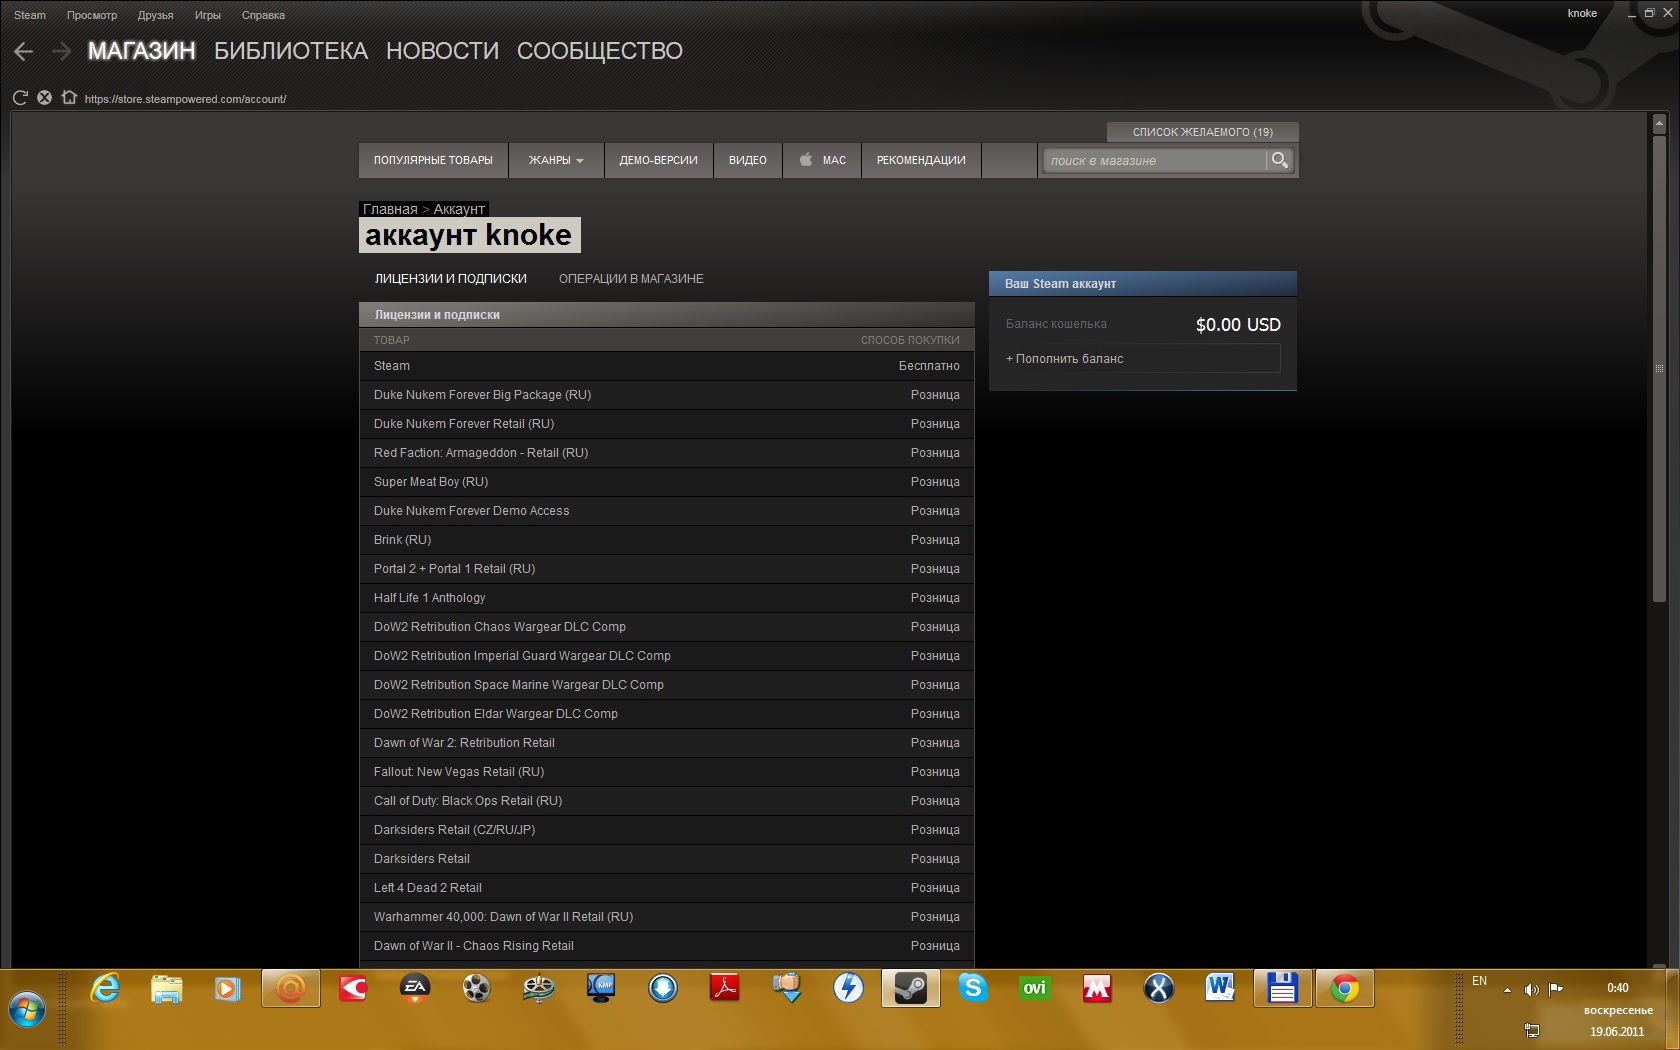Open the volume control in the system tray
Screen dimensions: 1680x1050
click(1531, 990)
